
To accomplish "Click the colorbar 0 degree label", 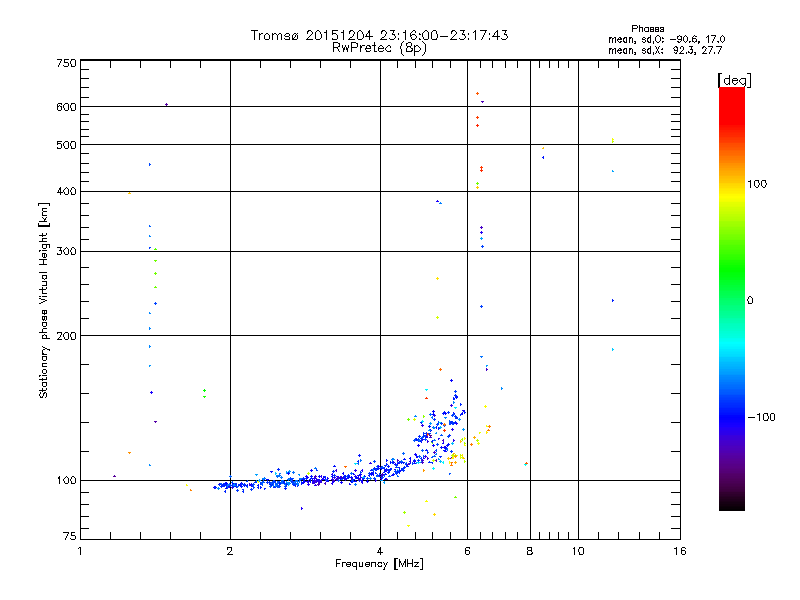I will 750,301.
